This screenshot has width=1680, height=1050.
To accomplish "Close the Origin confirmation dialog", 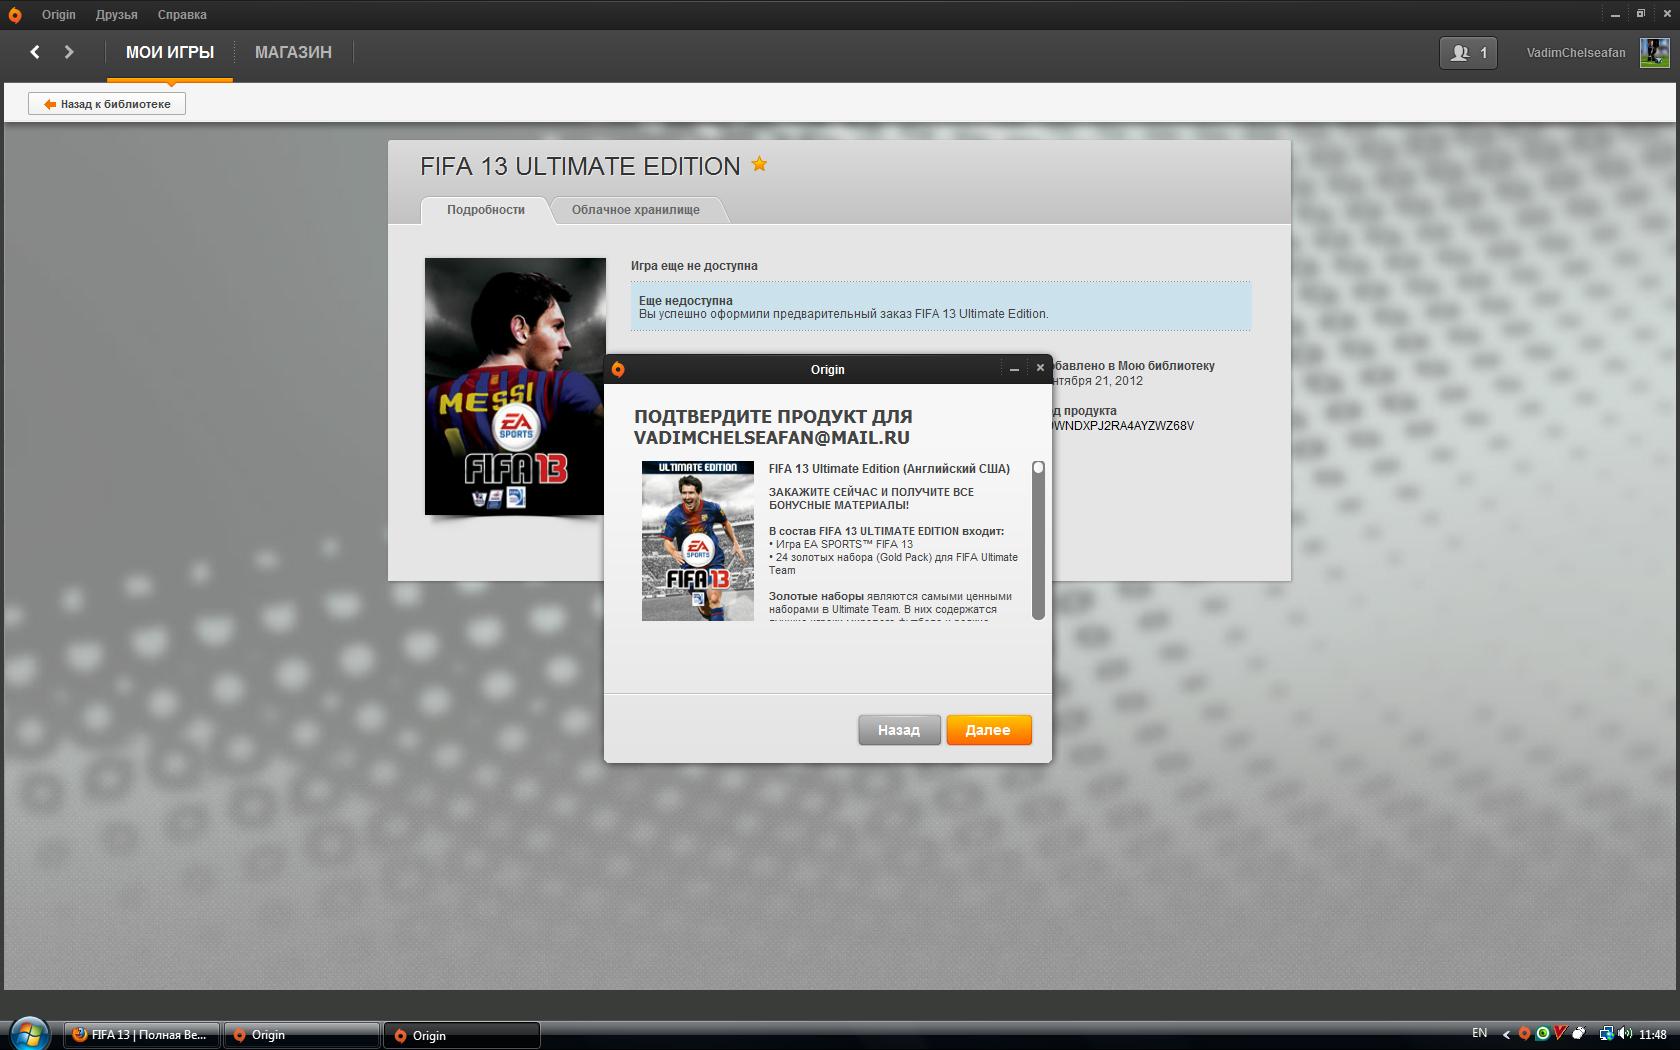I will click(x=1040, y=368).
